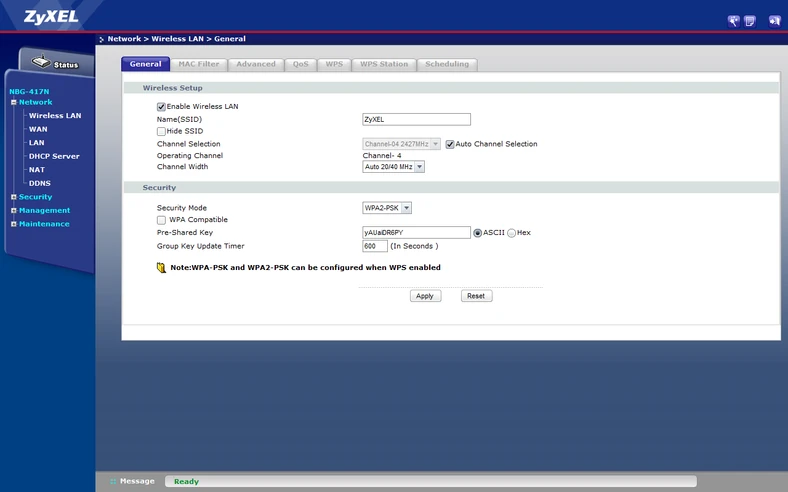
Task: Open WAN settings in sidebar
Action: (38, 129)
